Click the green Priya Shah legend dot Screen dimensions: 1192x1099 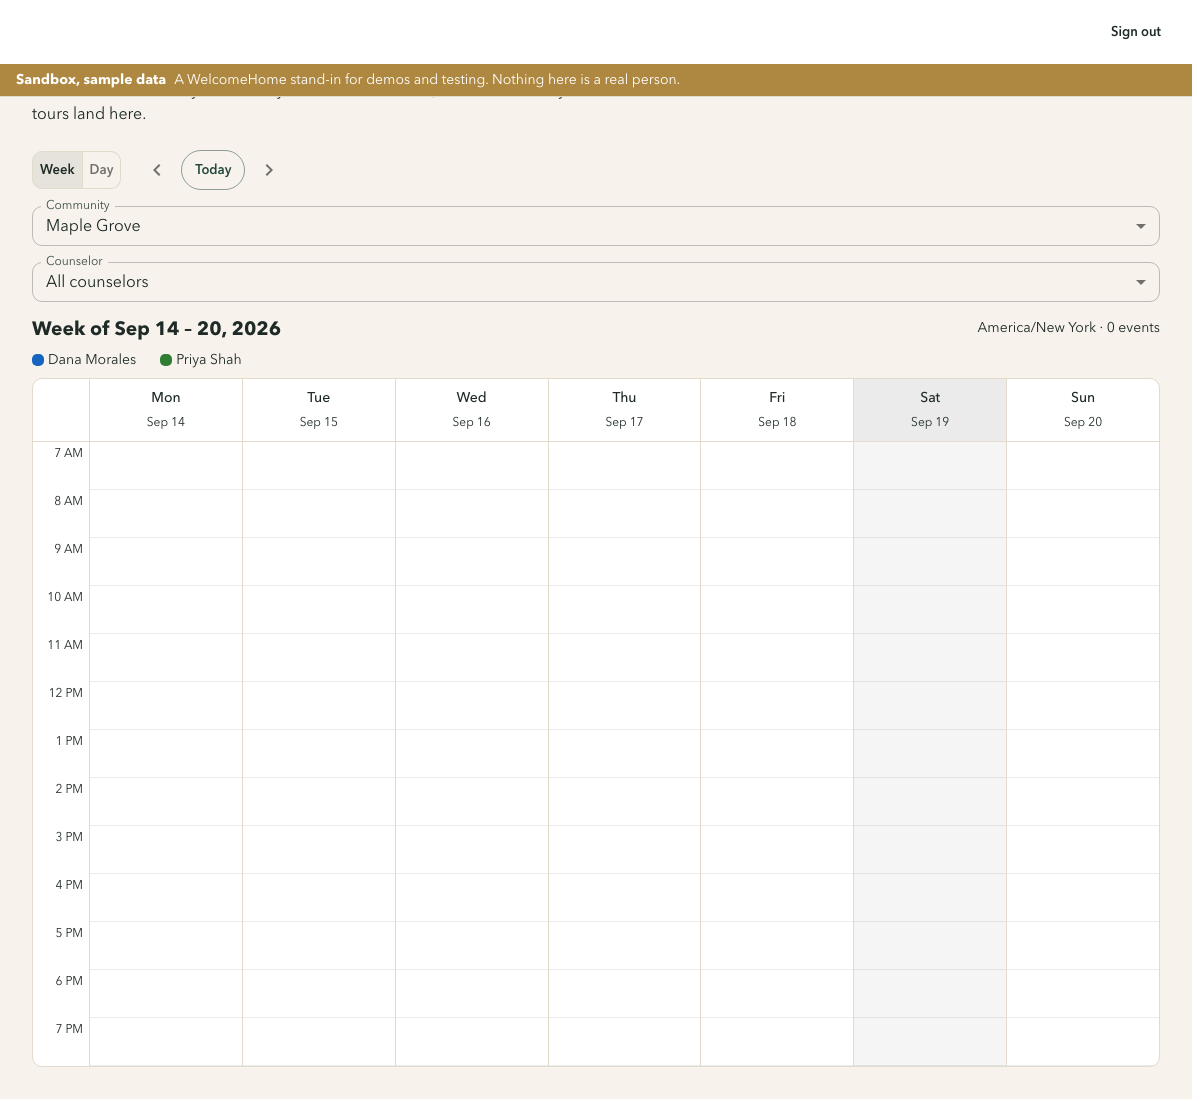click(x=166, y=360)
